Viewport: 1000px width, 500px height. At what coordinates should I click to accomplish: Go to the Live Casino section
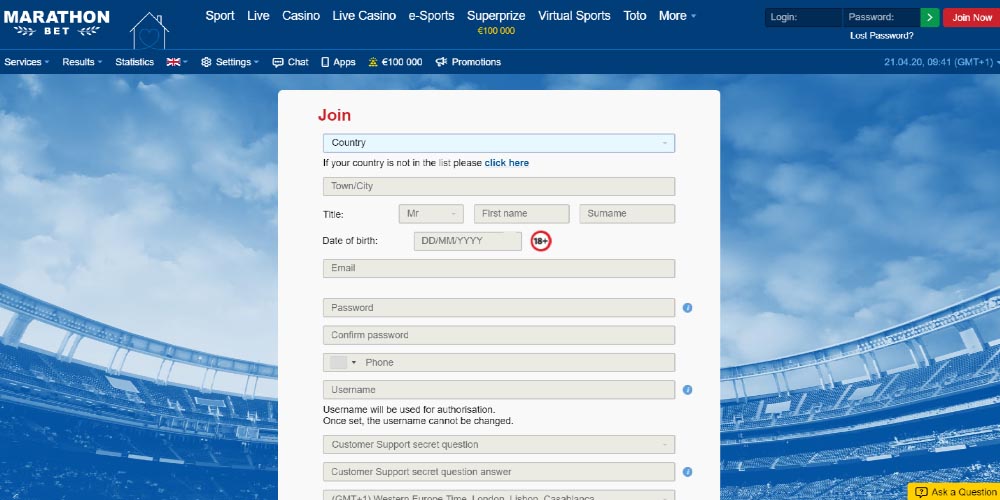coord(364,16)
